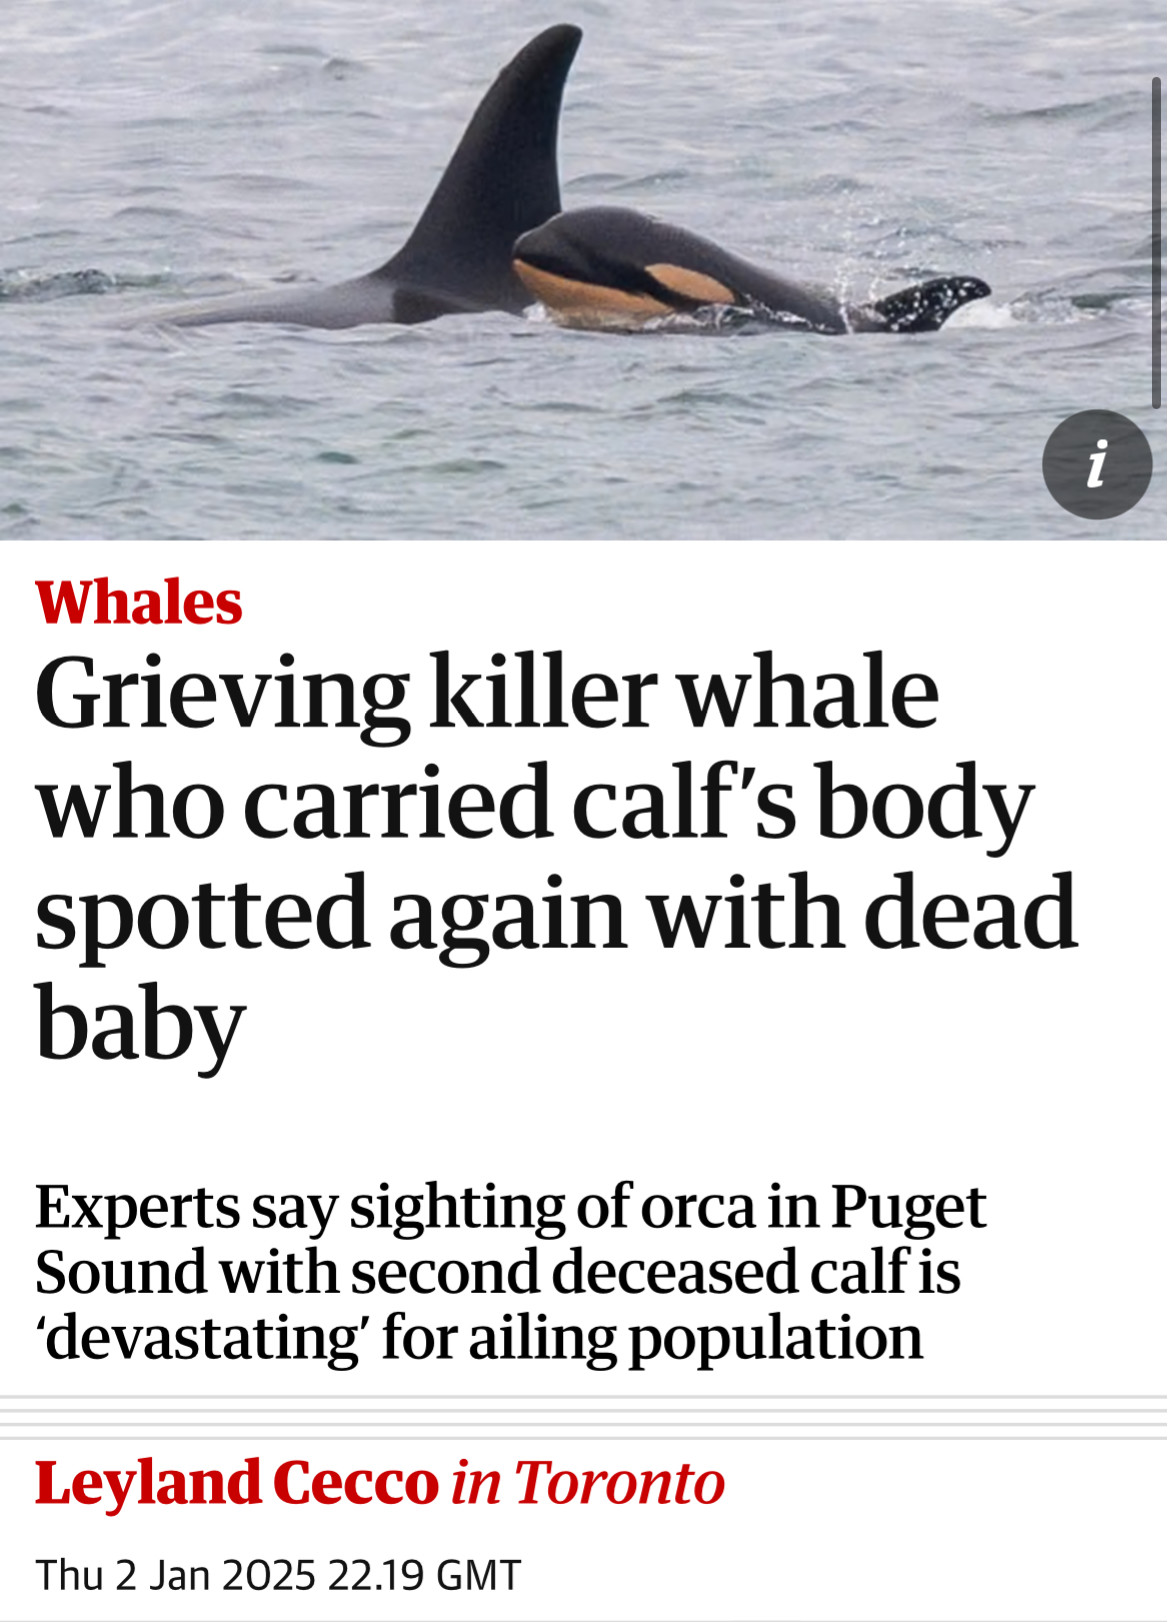Viewport: 1170px width, 1622px height.
Task: Click the Thu 2 Jan 2025 timestamp
Action: (x=278, y=1575)
